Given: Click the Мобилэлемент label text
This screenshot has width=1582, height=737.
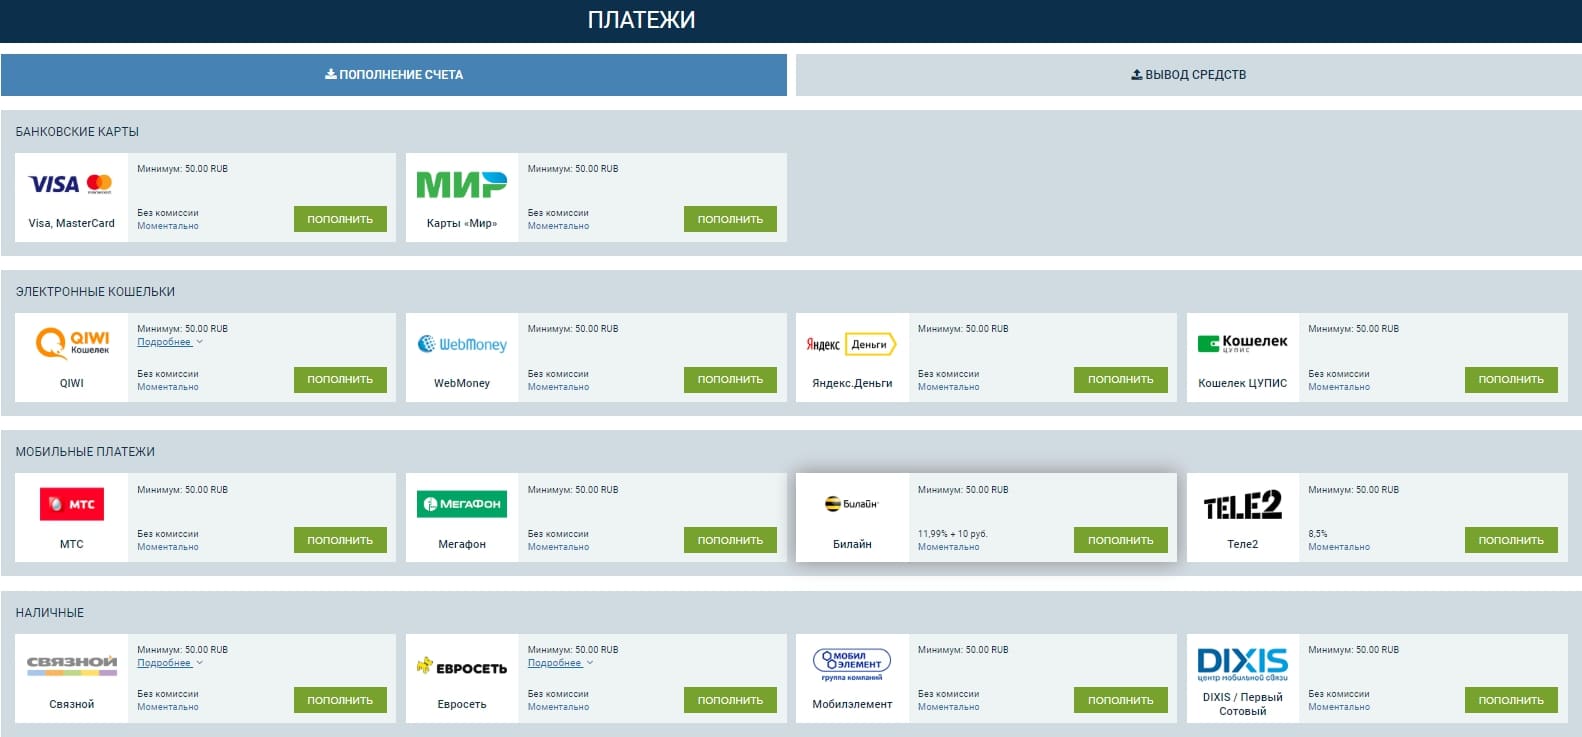Looking at the screenshot, I should [852, 704].
